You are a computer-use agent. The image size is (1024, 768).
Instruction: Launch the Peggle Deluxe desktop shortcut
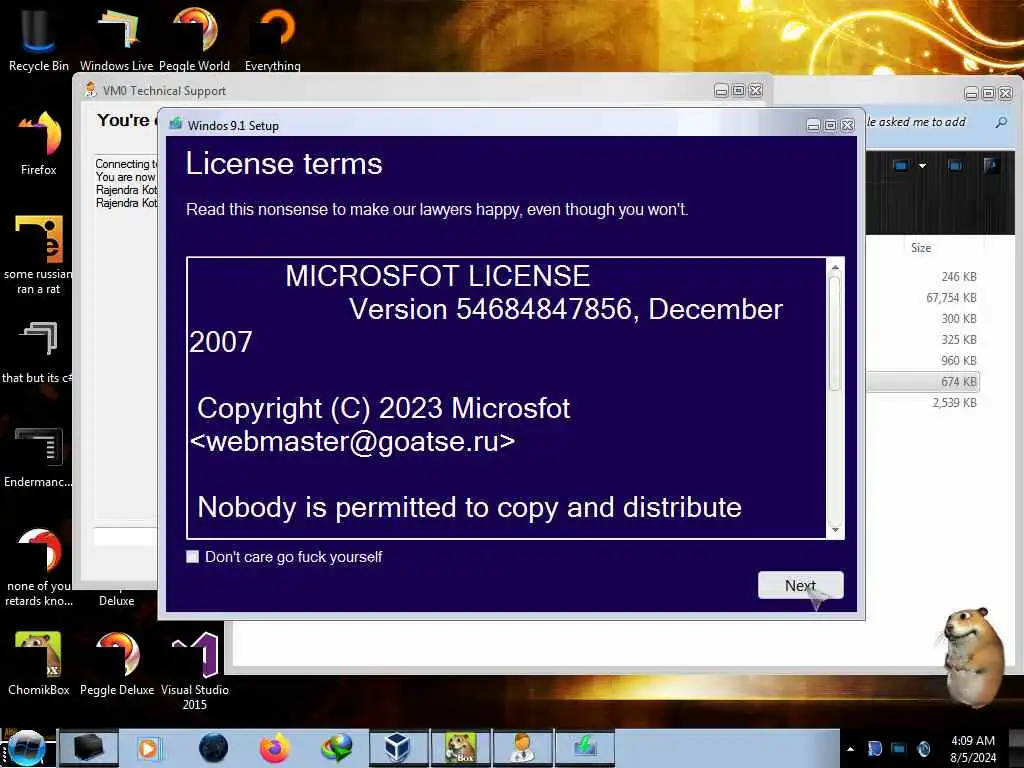click(x=117, y=664)
